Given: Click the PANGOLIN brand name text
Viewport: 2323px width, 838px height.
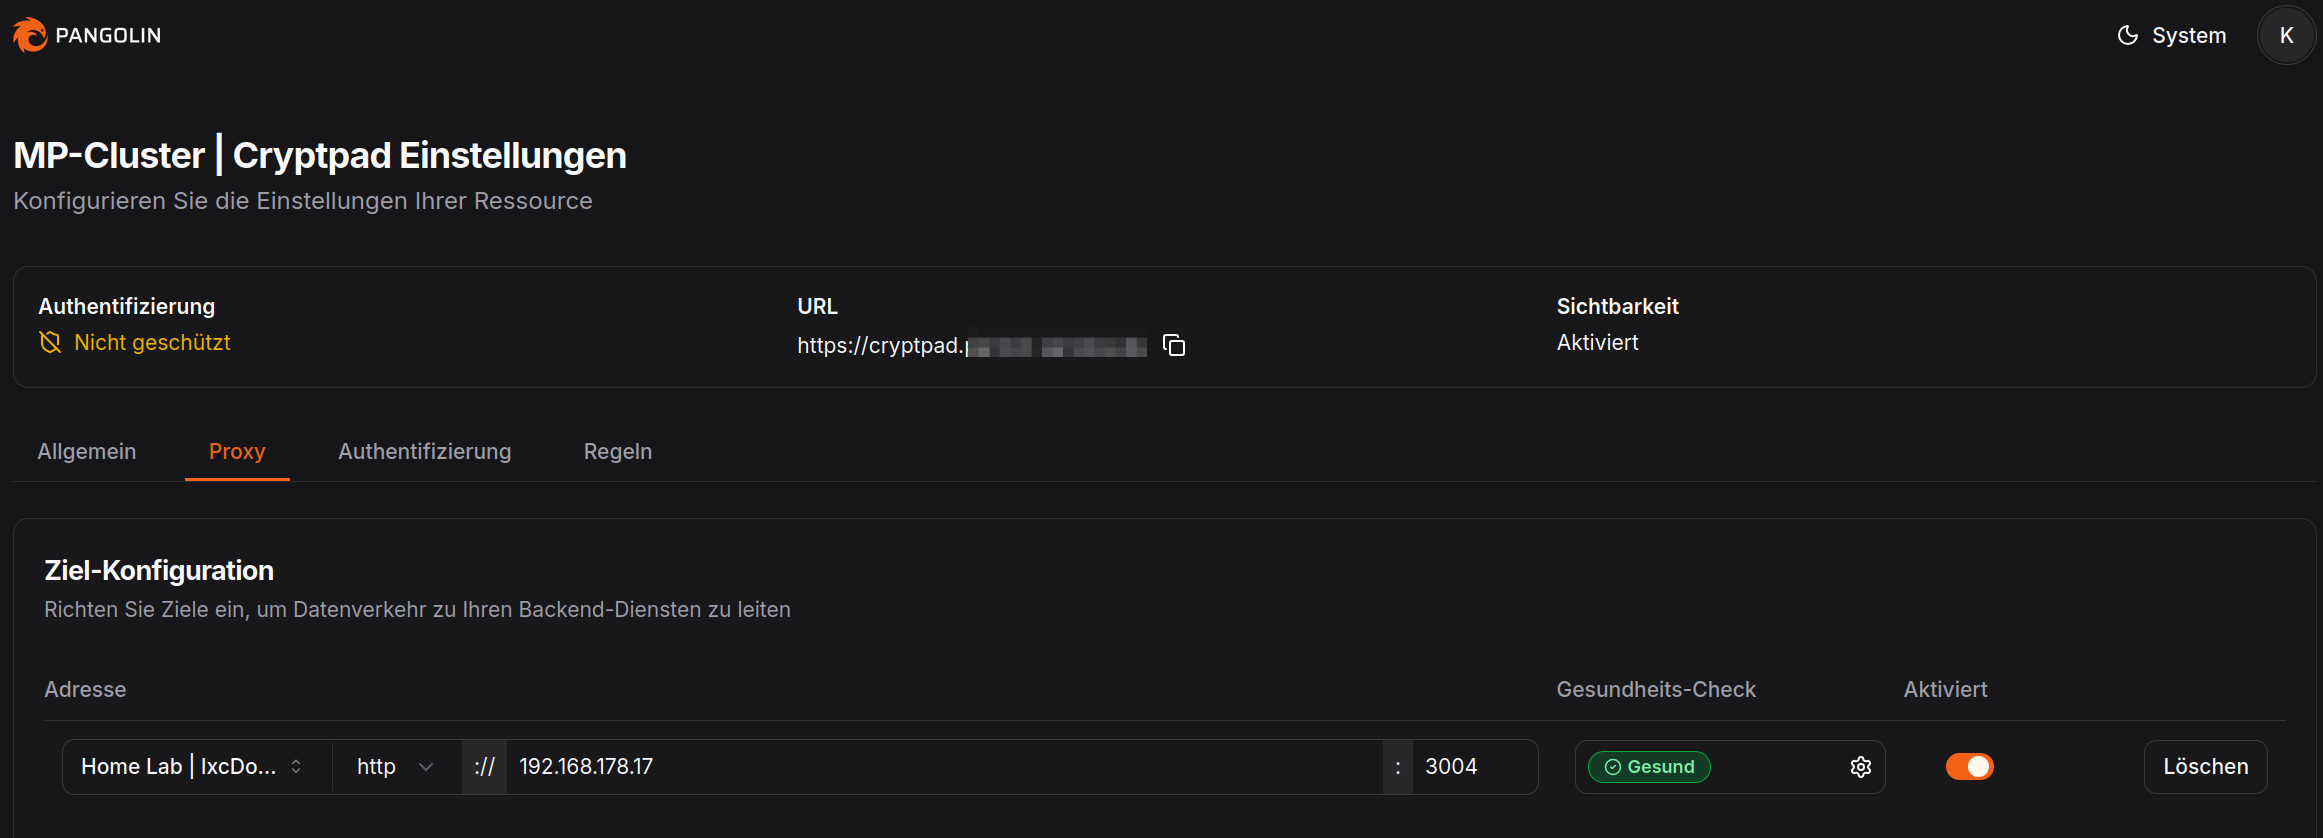Looking at the screenshot, I should pyautogui.click(x=108, y=36).
